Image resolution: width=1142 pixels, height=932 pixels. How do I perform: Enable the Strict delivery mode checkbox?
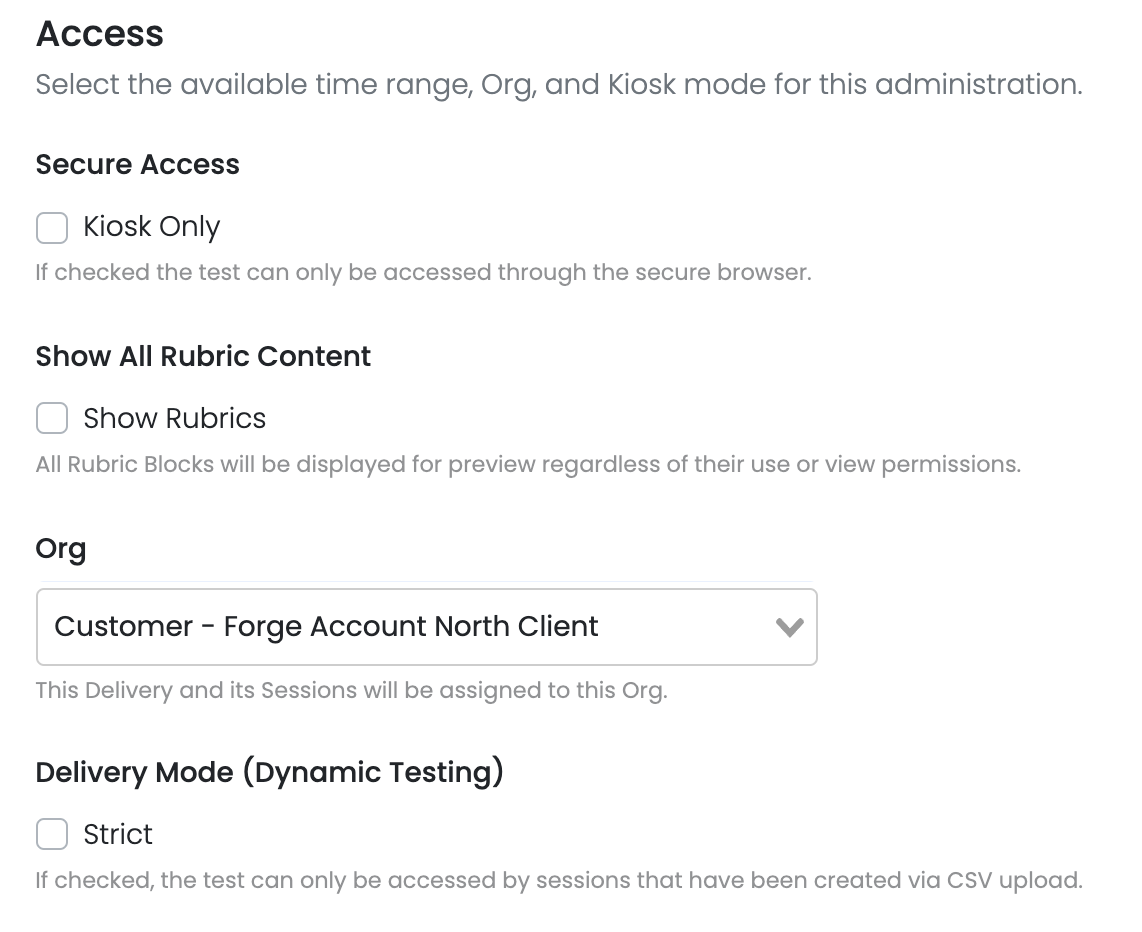pos(52,834)
